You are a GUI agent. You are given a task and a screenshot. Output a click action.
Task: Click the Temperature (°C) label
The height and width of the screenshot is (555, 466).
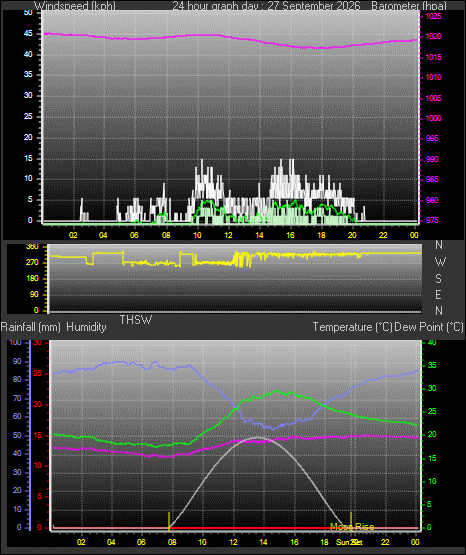[x=352, y=327]
